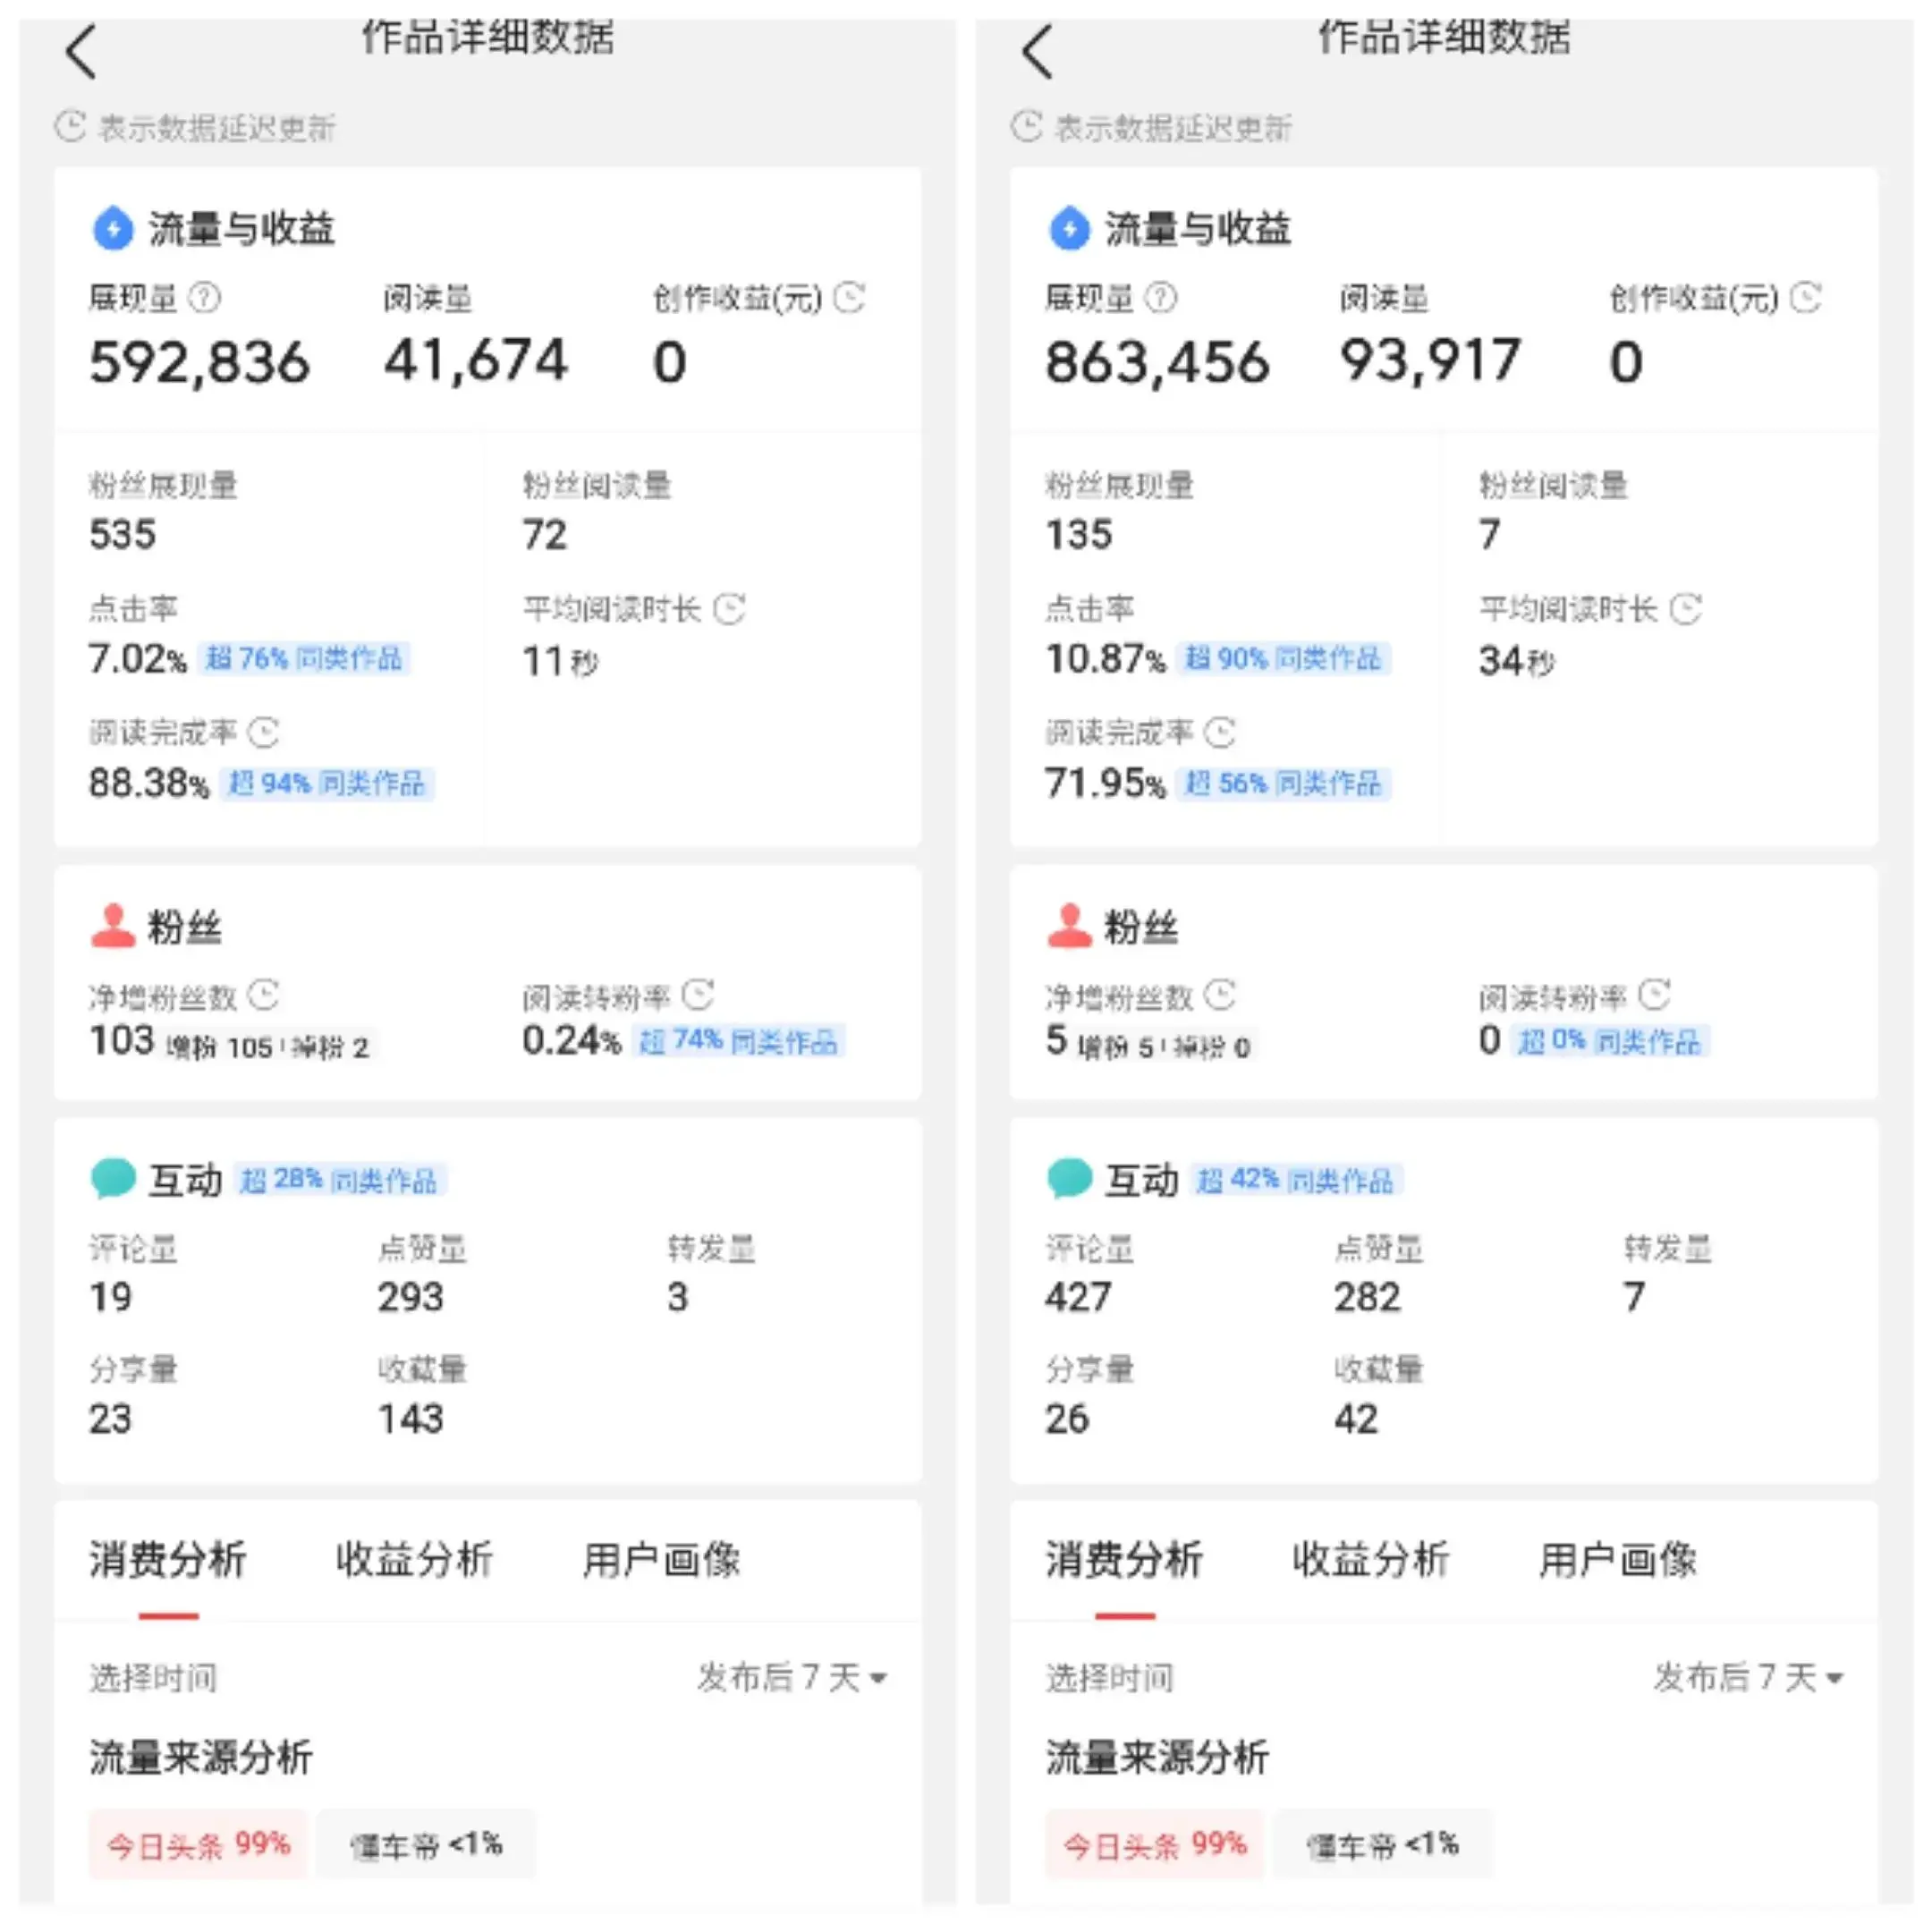
Task: Tap the delay icon beside left 净增粉丝数
Action: point(263,995)
